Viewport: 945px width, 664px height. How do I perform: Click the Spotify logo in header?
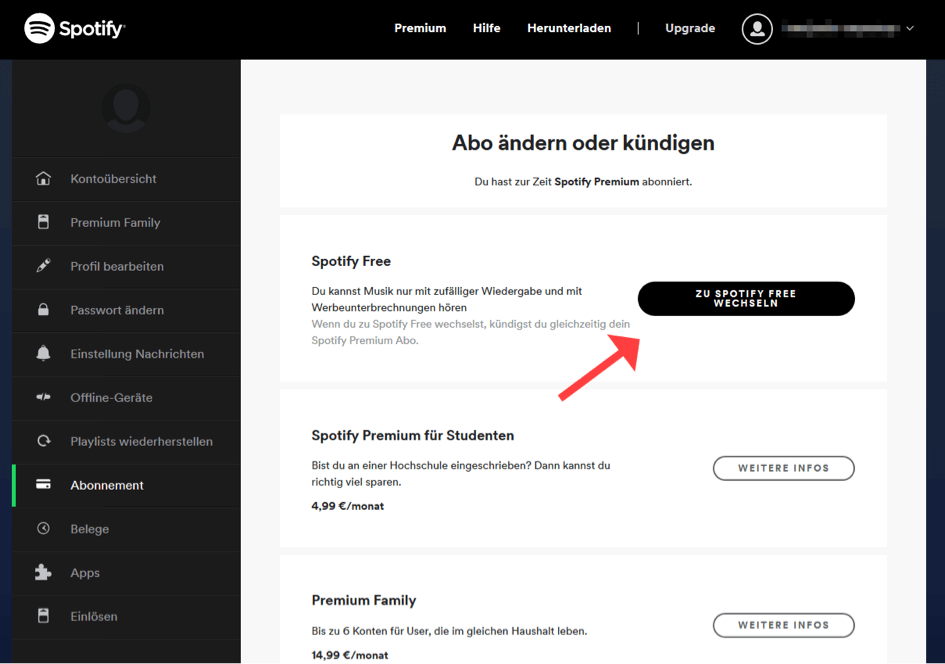pyautogui.click(x=74, y=29)
